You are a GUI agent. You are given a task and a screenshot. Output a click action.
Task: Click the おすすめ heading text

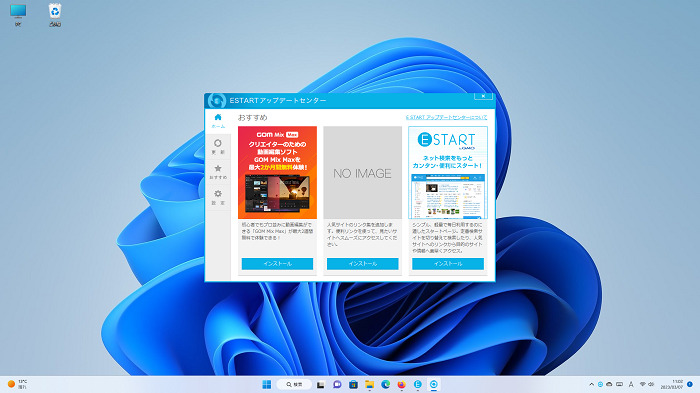coord(253,117)
